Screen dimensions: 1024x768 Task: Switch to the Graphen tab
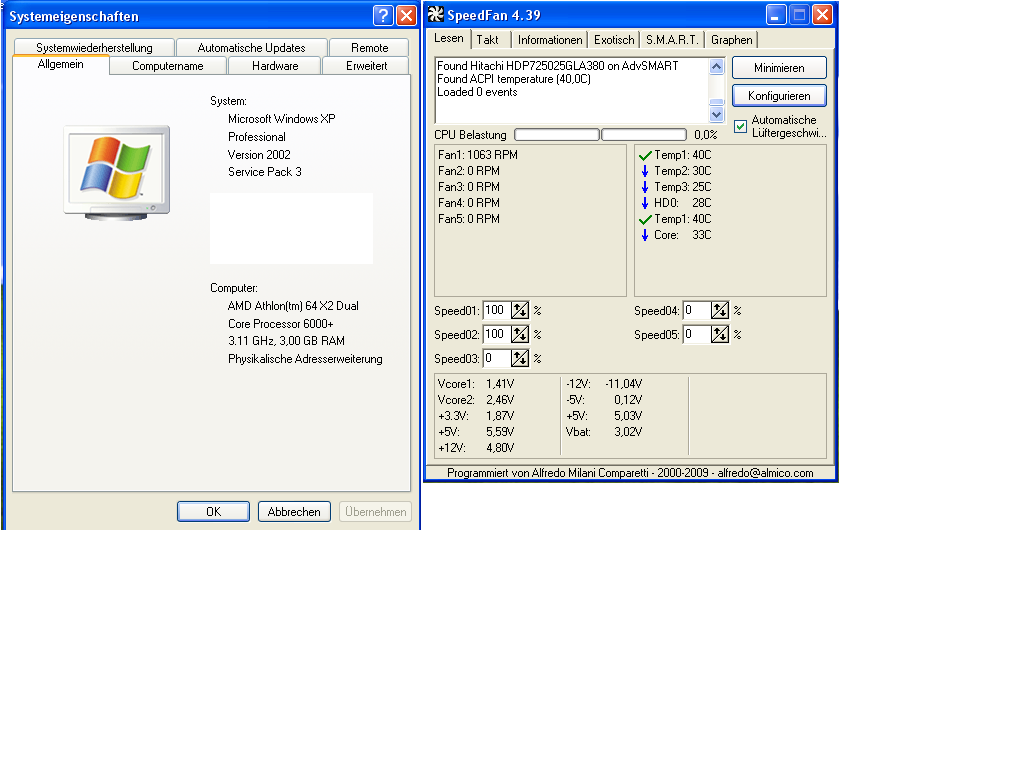(x=731, y=40)
